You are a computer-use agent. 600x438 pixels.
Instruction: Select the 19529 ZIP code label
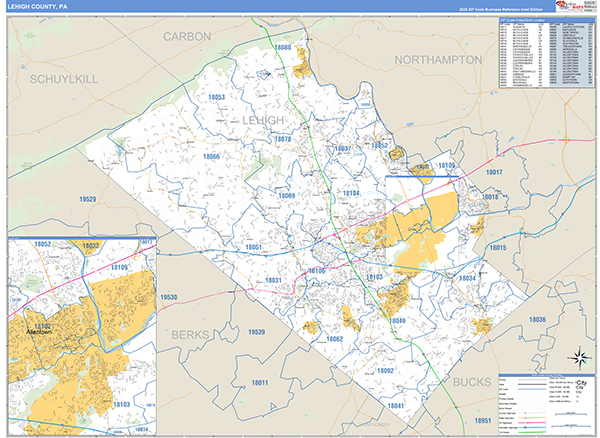pos(88,200)
